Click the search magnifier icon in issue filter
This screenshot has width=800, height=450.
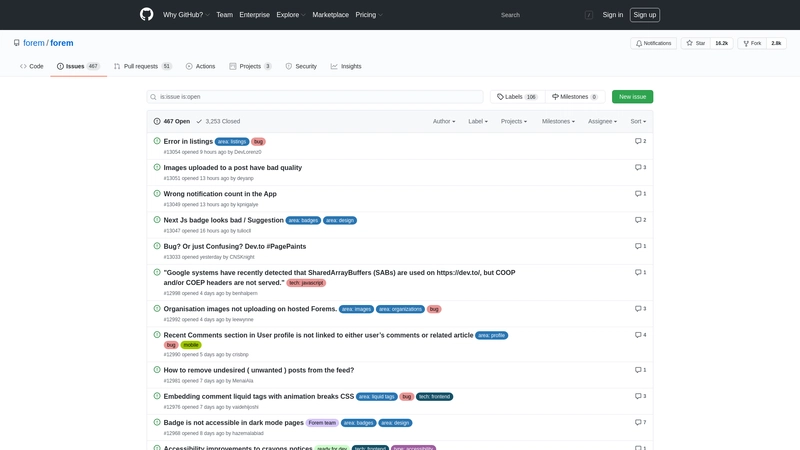coord(154,97)
